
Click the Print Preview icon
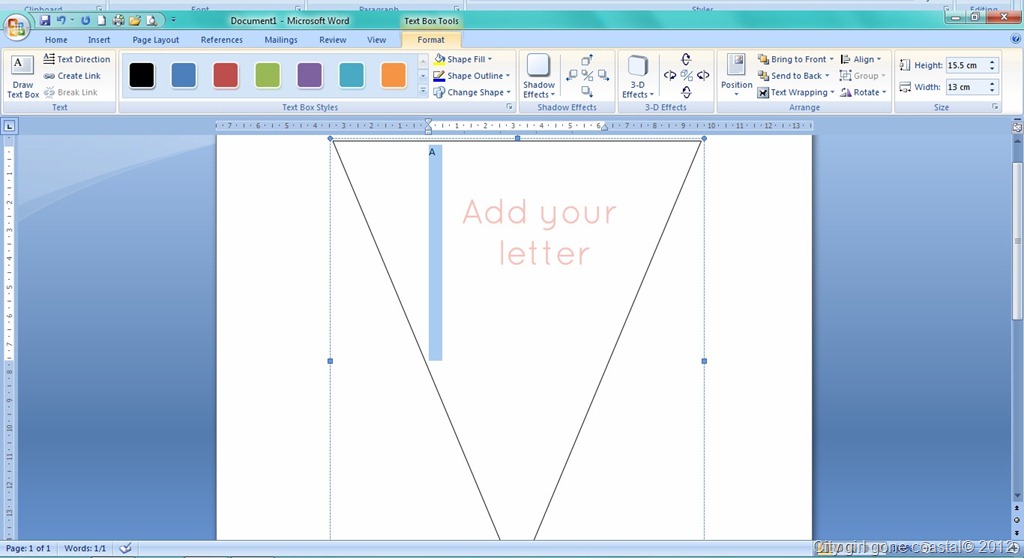click(x=152, y=21)
